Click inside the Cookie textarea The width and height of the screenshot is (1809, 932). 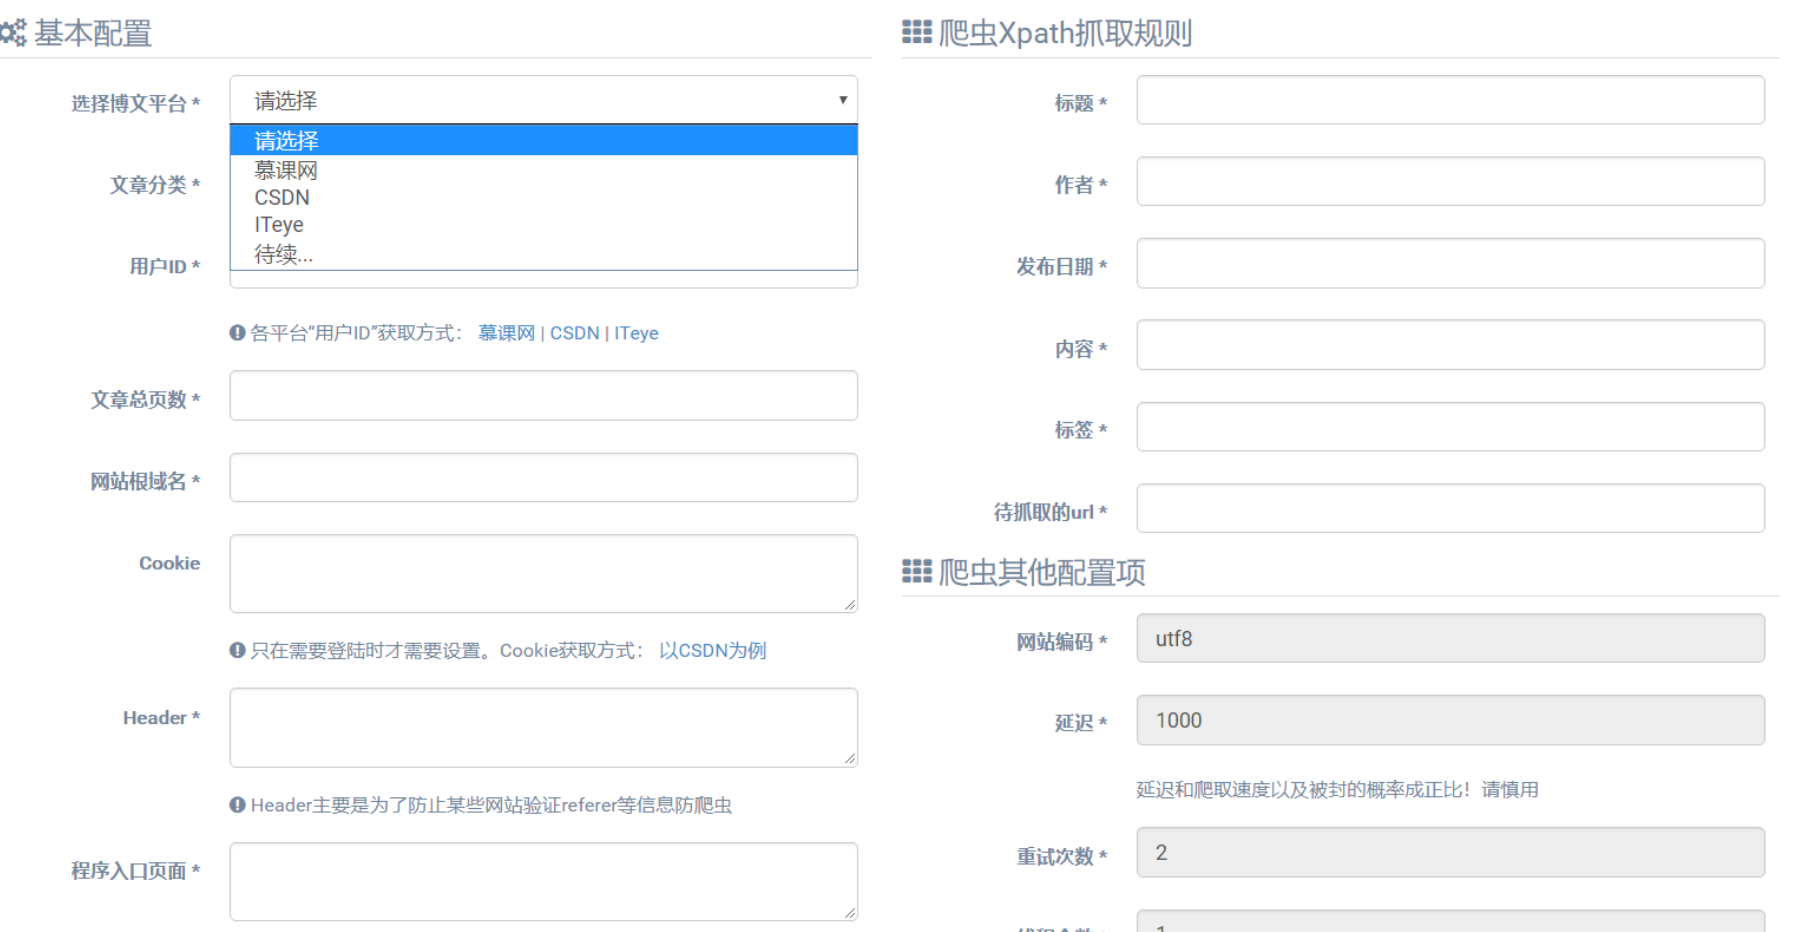point(543,572)
